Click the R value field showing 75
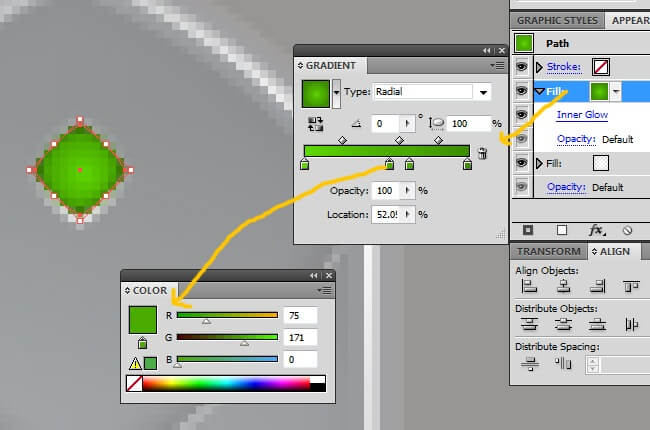The image size is (650, 430). pyautogui.click(x=301, y=316)
